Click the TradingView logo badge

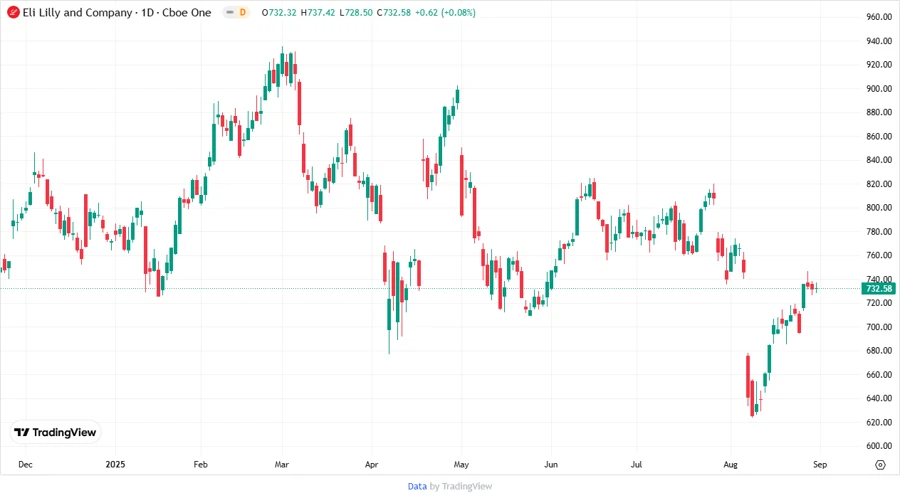(56, 433)
